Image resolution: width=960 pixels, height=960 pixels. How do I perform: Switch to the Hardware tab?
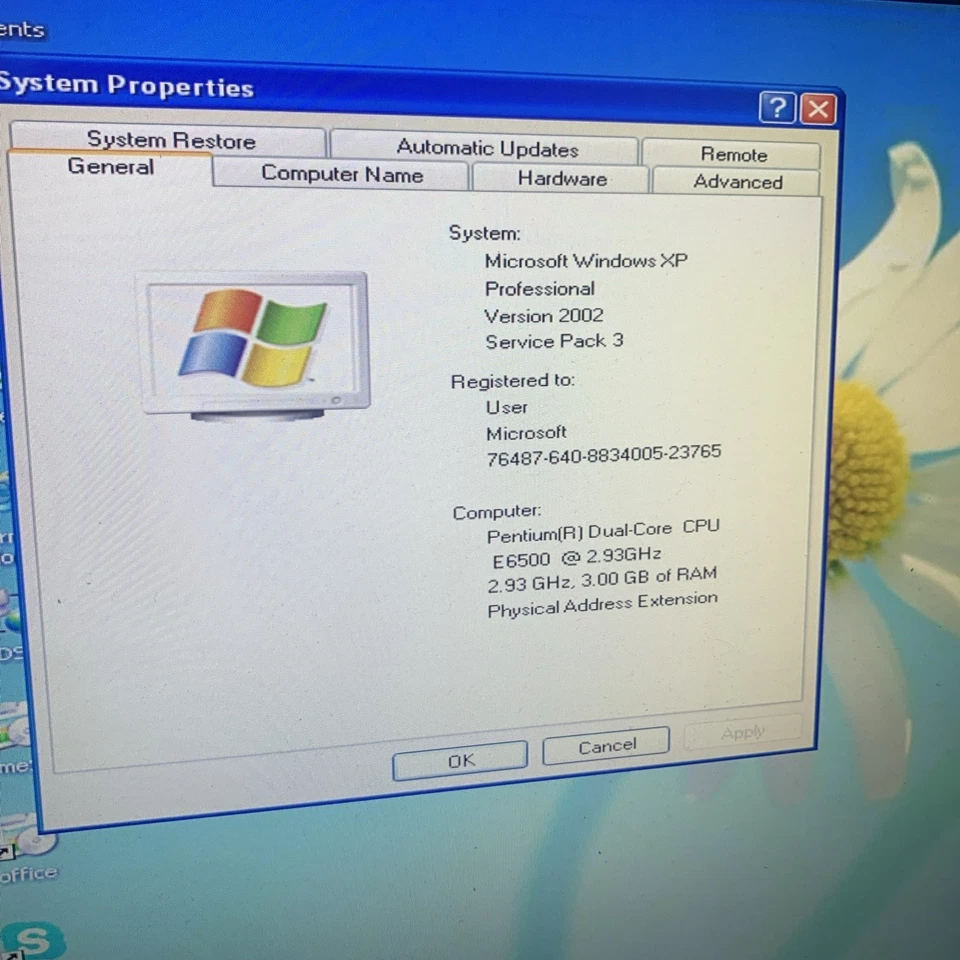(x=562, y=179)
